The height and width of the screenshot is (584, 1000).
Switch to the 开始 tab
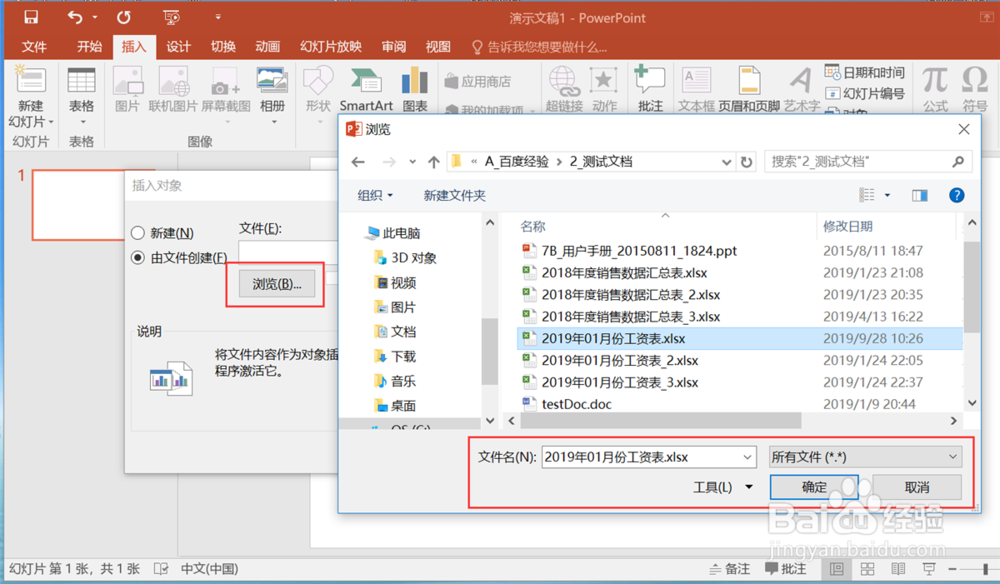pyautogui.click(x=89, y=47)
